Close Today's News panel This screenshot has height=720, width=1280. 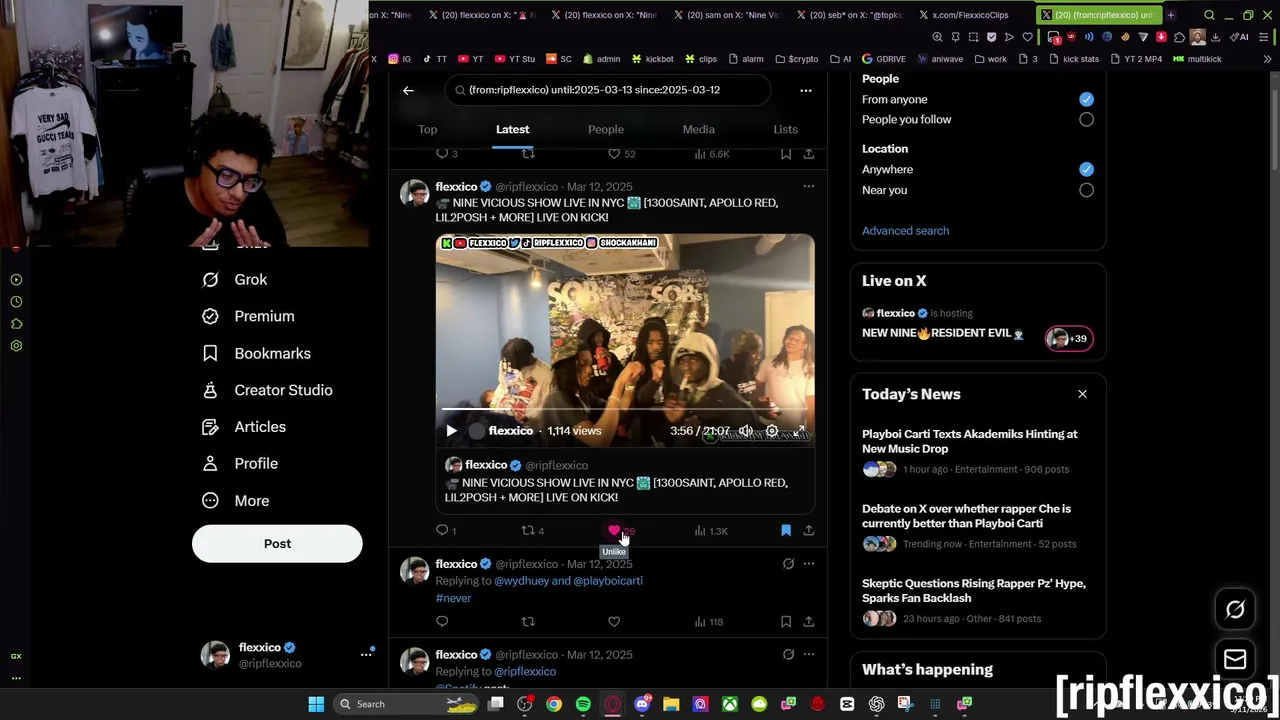pyautogui.click(x=1082, y=394)
